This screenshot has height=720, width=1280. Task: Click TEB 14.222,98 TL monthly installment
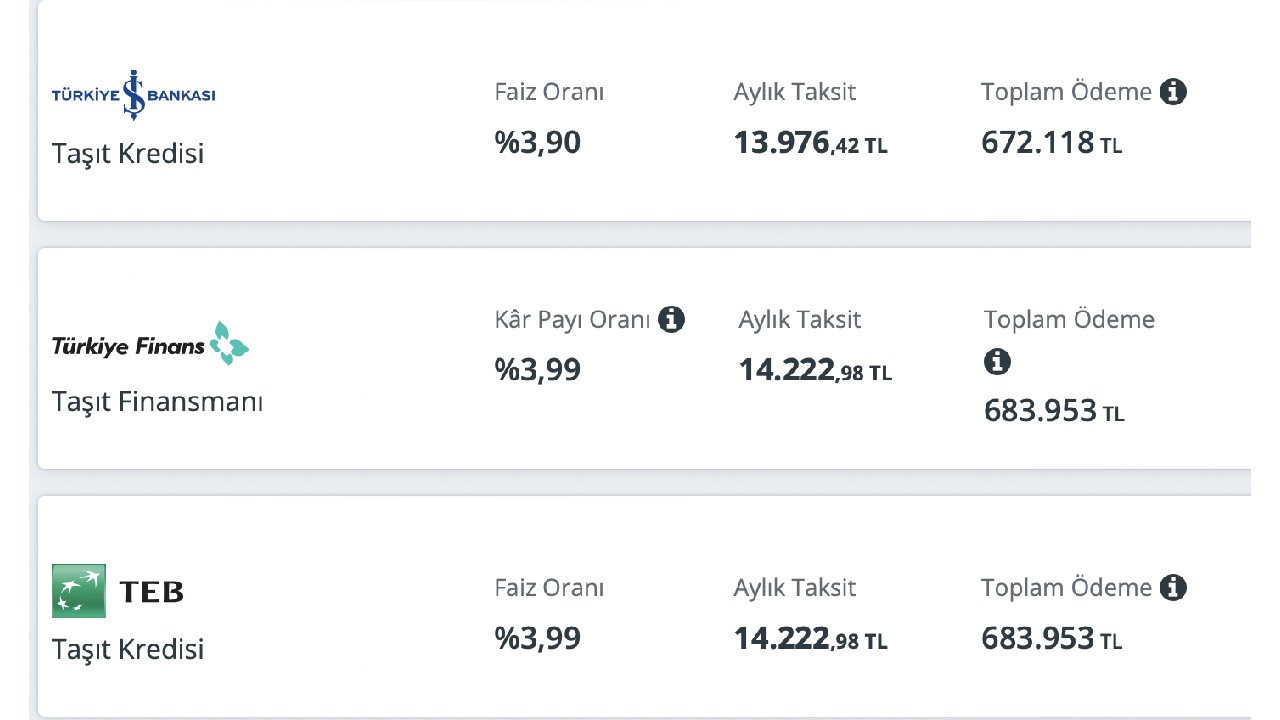point(810,639)
